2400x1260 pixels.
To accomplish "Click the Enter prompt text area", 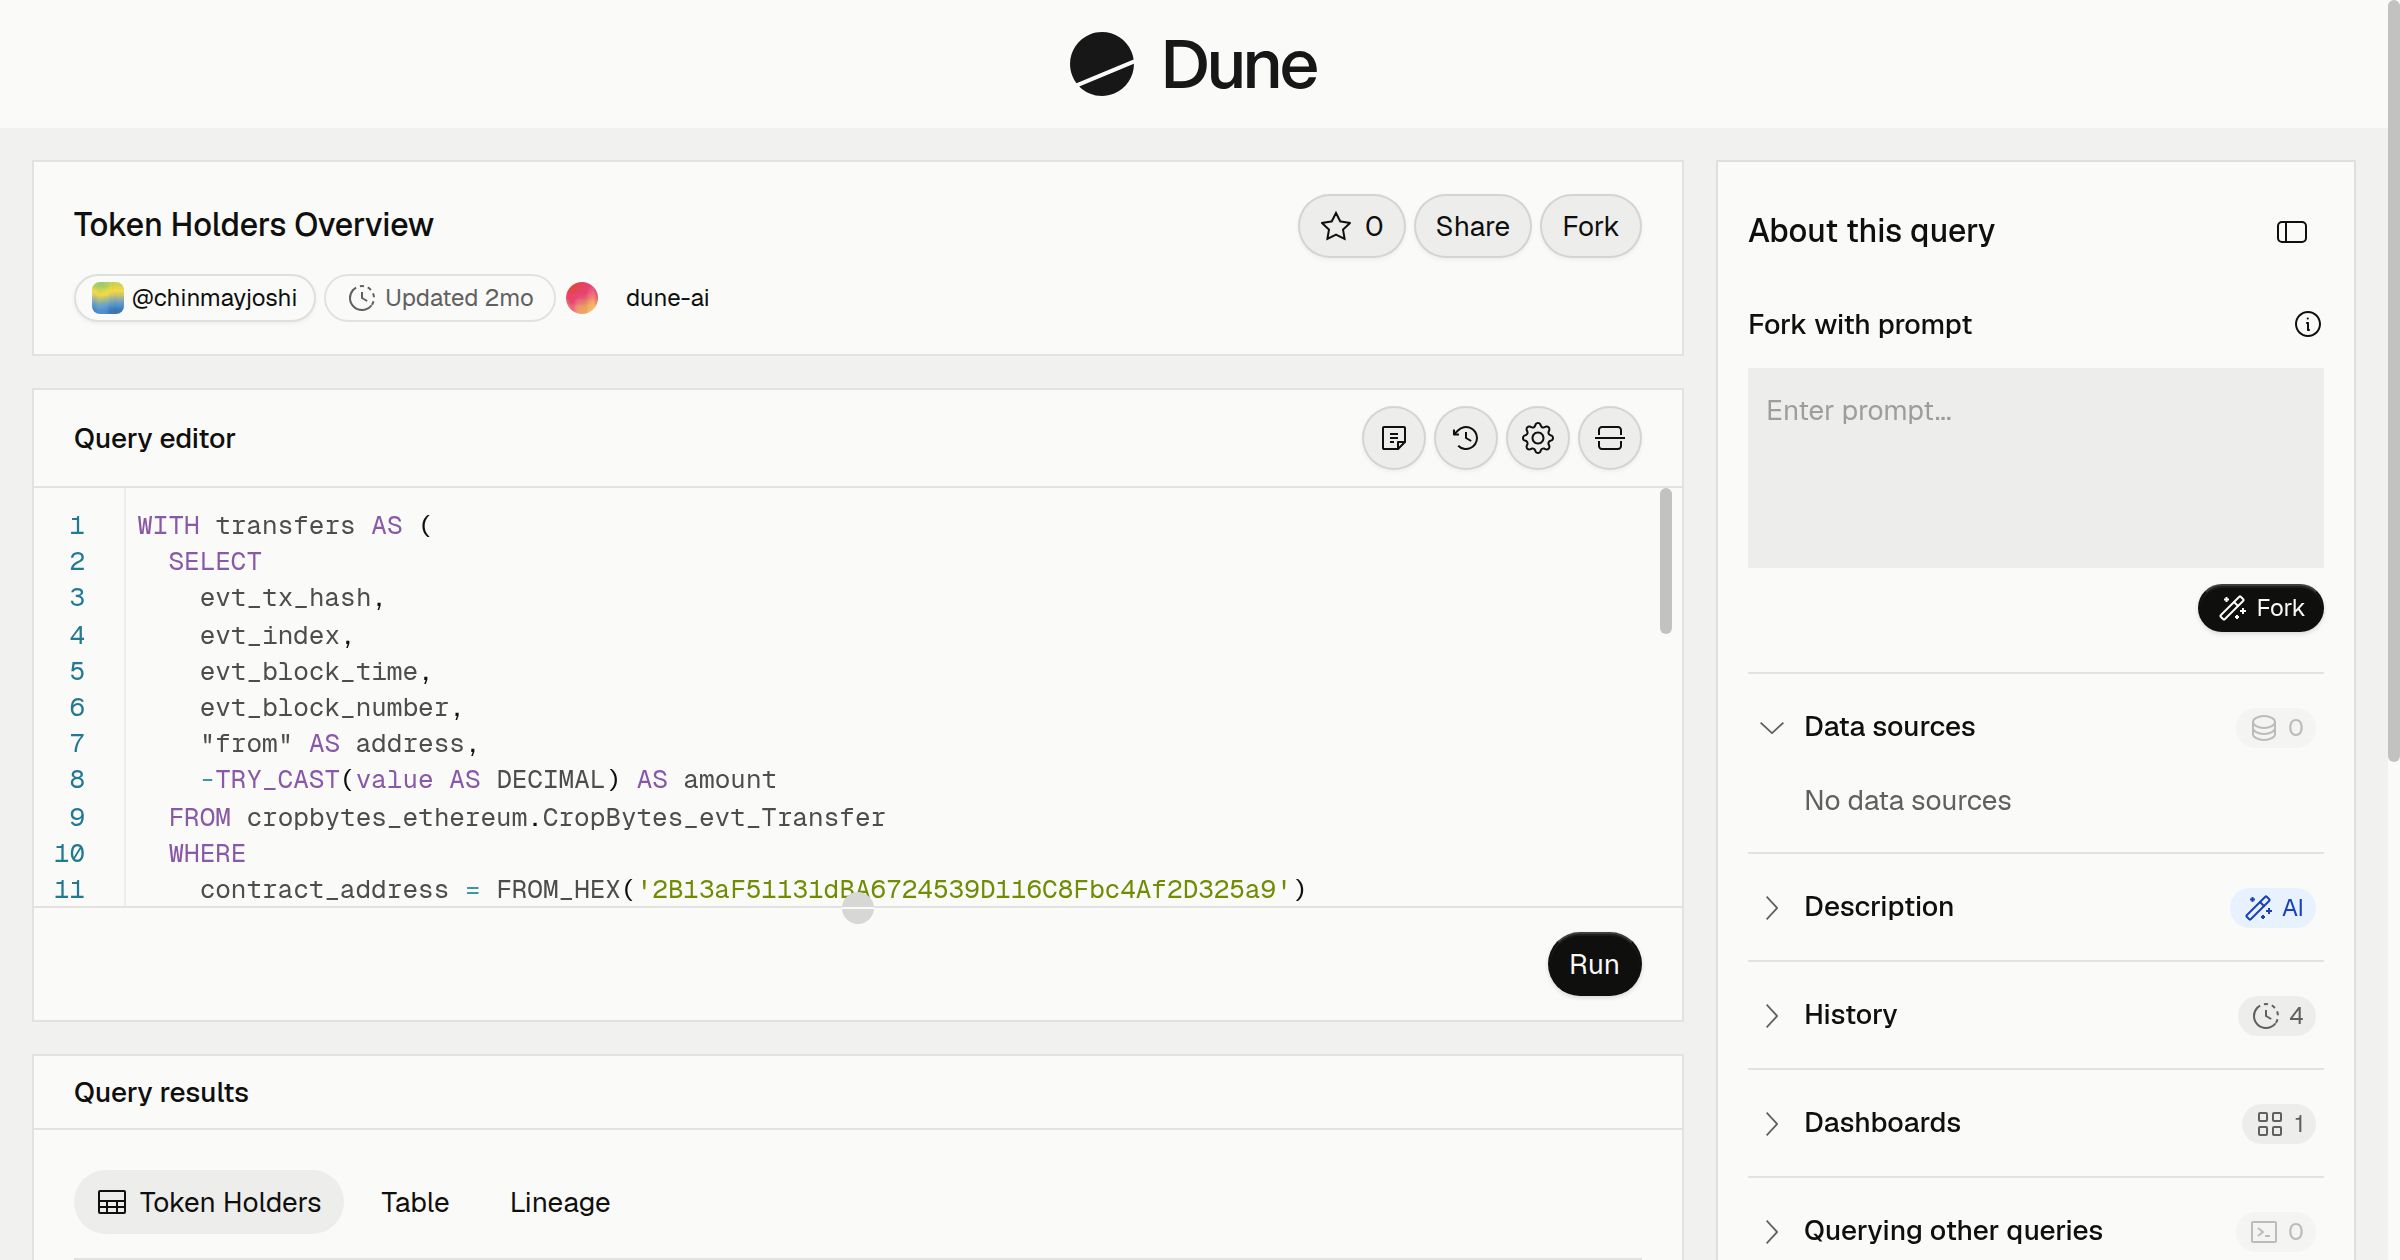I will point(2035,468).
